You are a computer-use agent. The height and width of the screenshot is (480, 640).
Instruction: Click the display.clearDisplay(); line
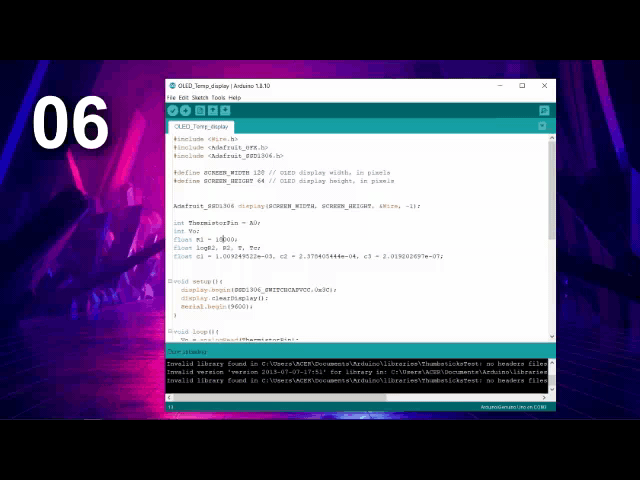pos(224,298)
